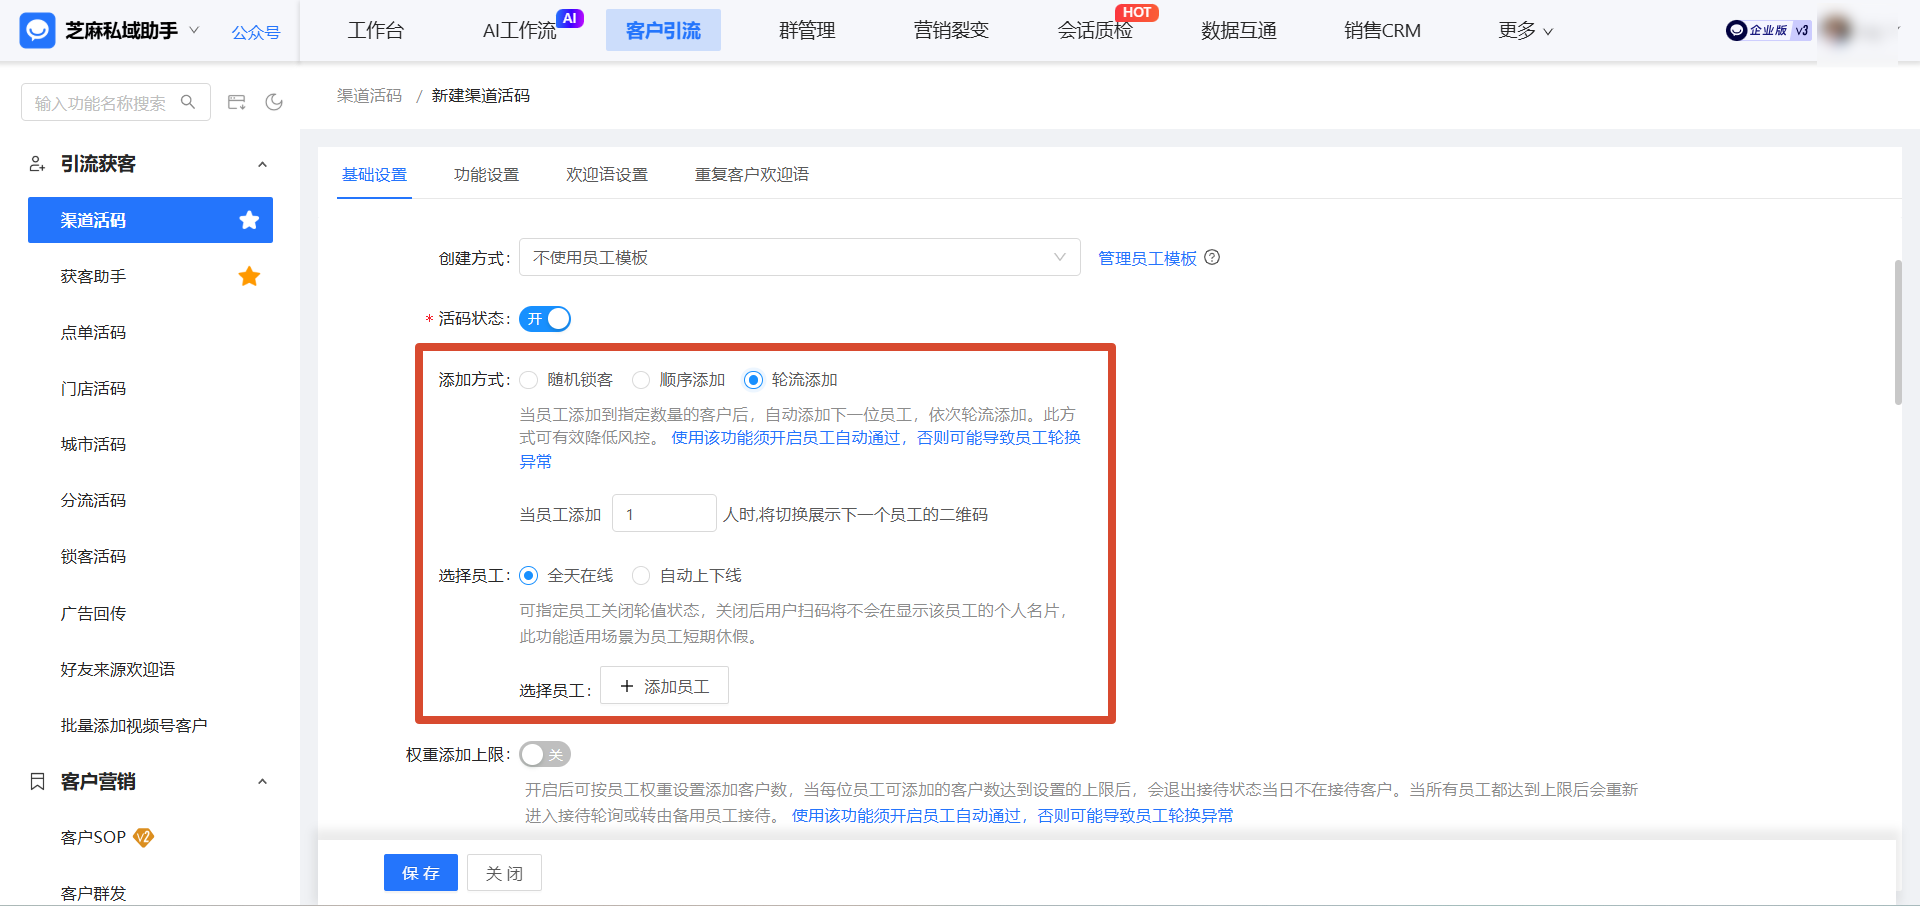
Task: Open the 芝麻私域助手 product switcher arrow
Action: coord(194,30)
